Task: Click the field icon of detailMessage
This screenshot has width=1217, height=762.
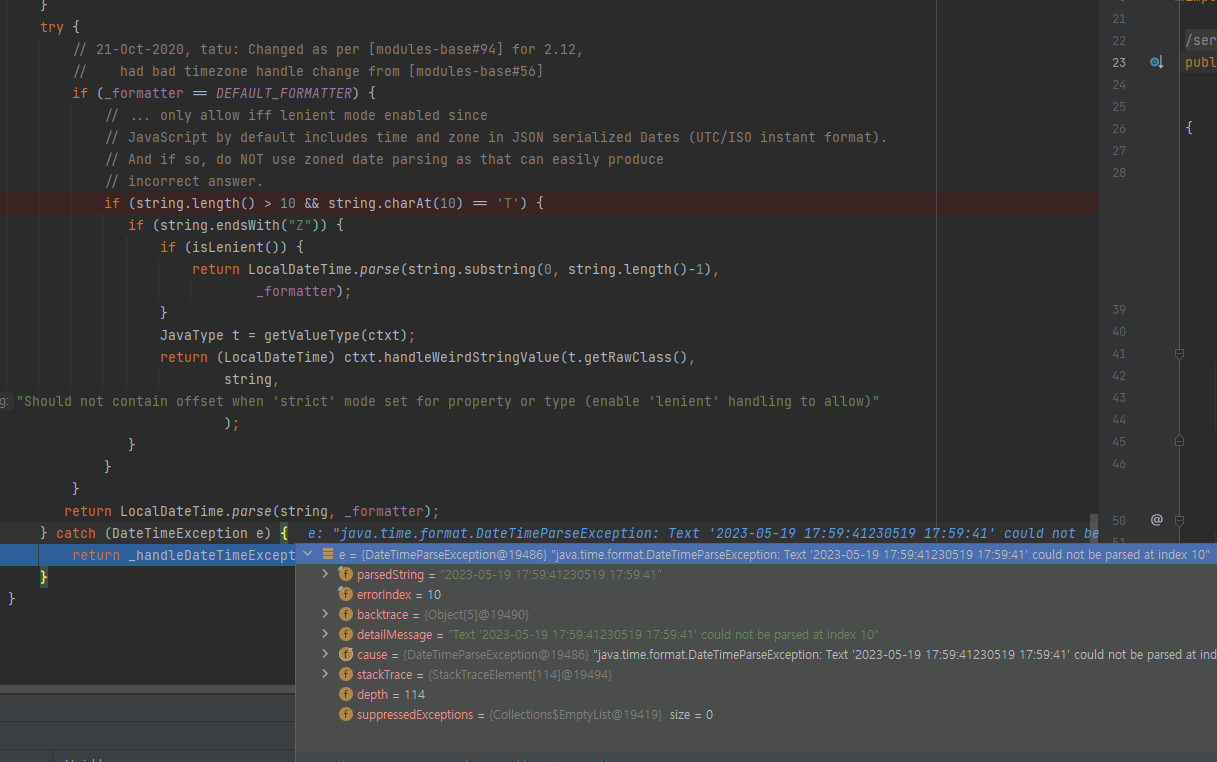Action: point(346,634)
